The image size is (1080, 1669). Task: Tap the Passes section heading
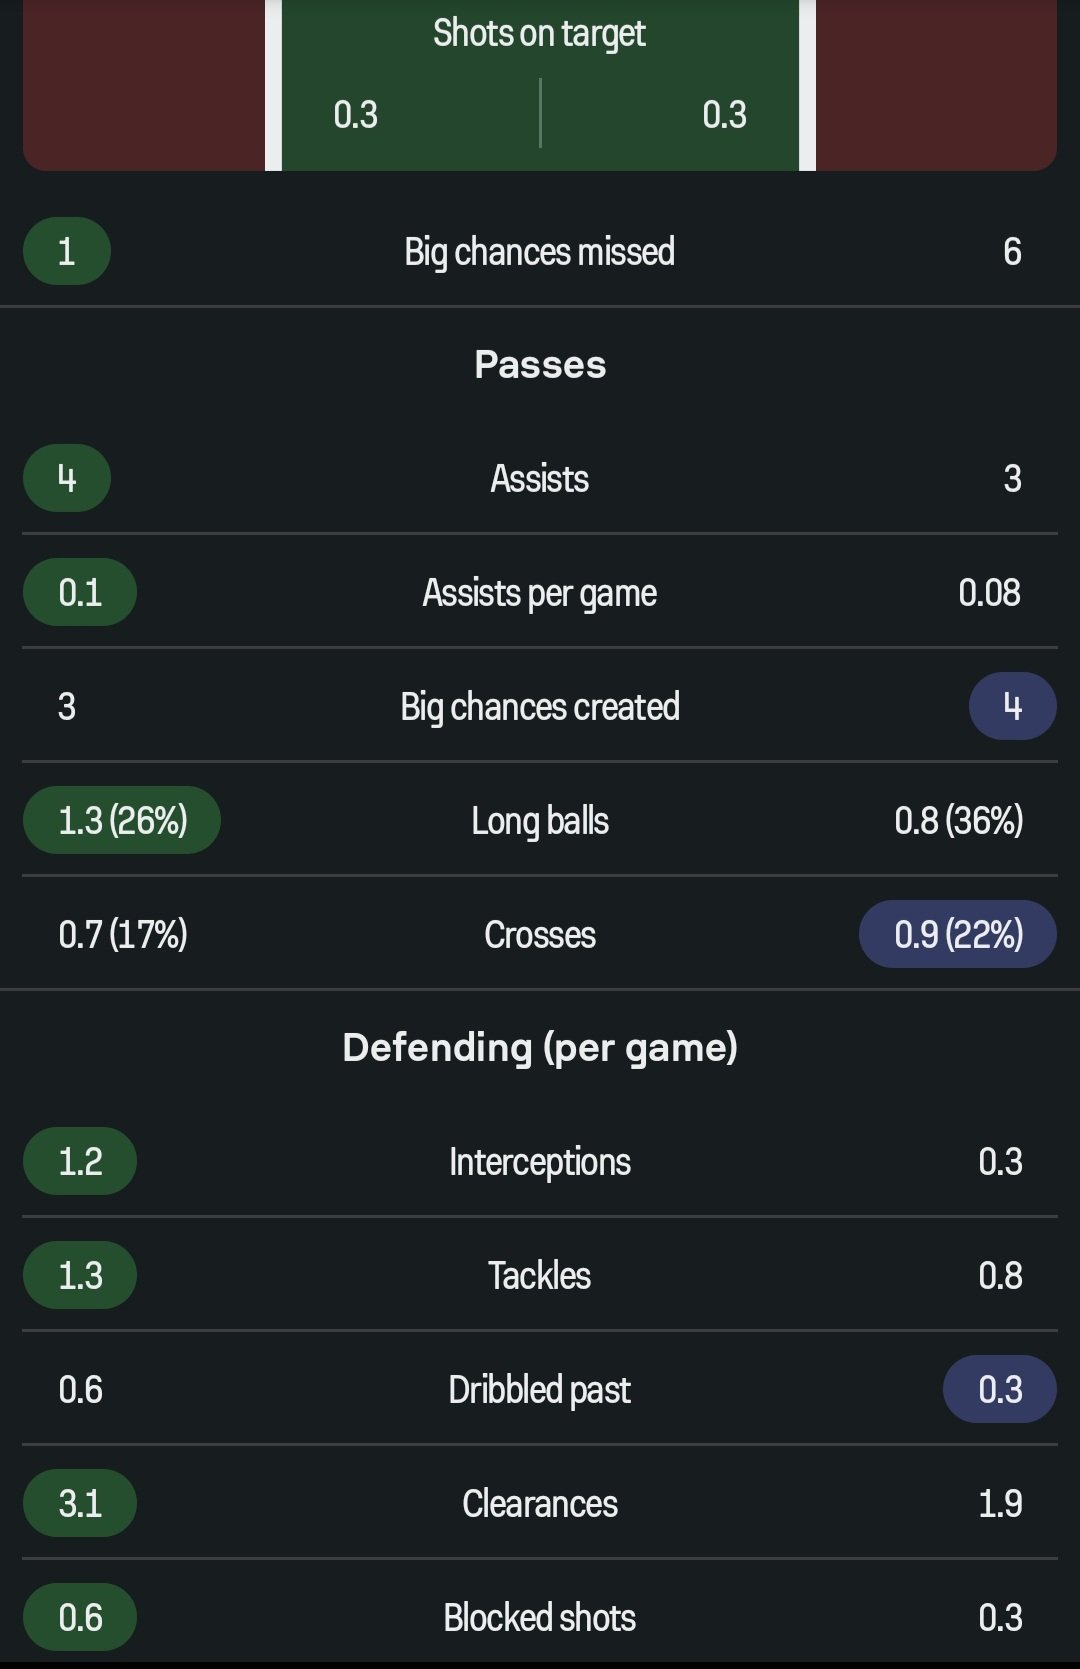point(540,365)
